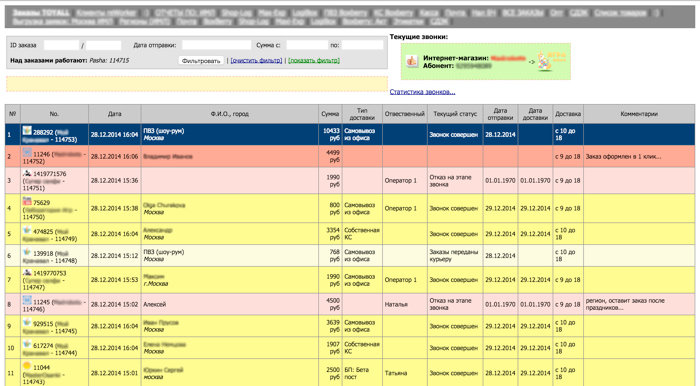Screen dimensions: 700x386
Task: Focus the second ID заказа field after slash
Action: click(104, 45)
